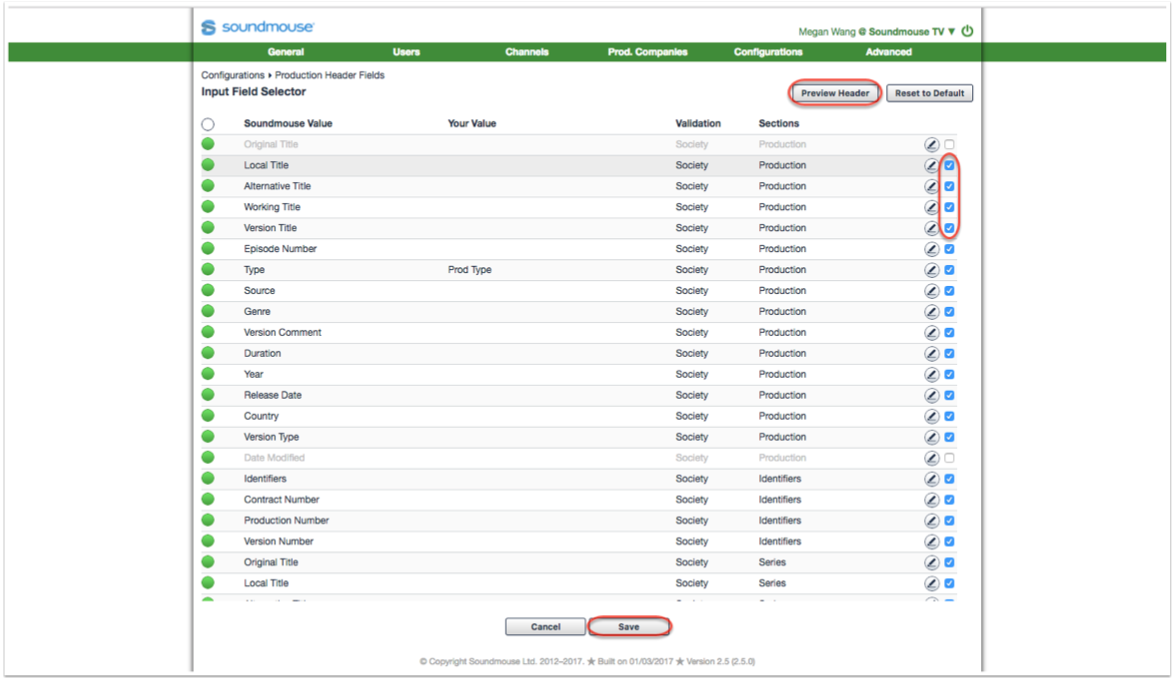
Task: Click the "Prod Type" value cell
Action: 469,270
